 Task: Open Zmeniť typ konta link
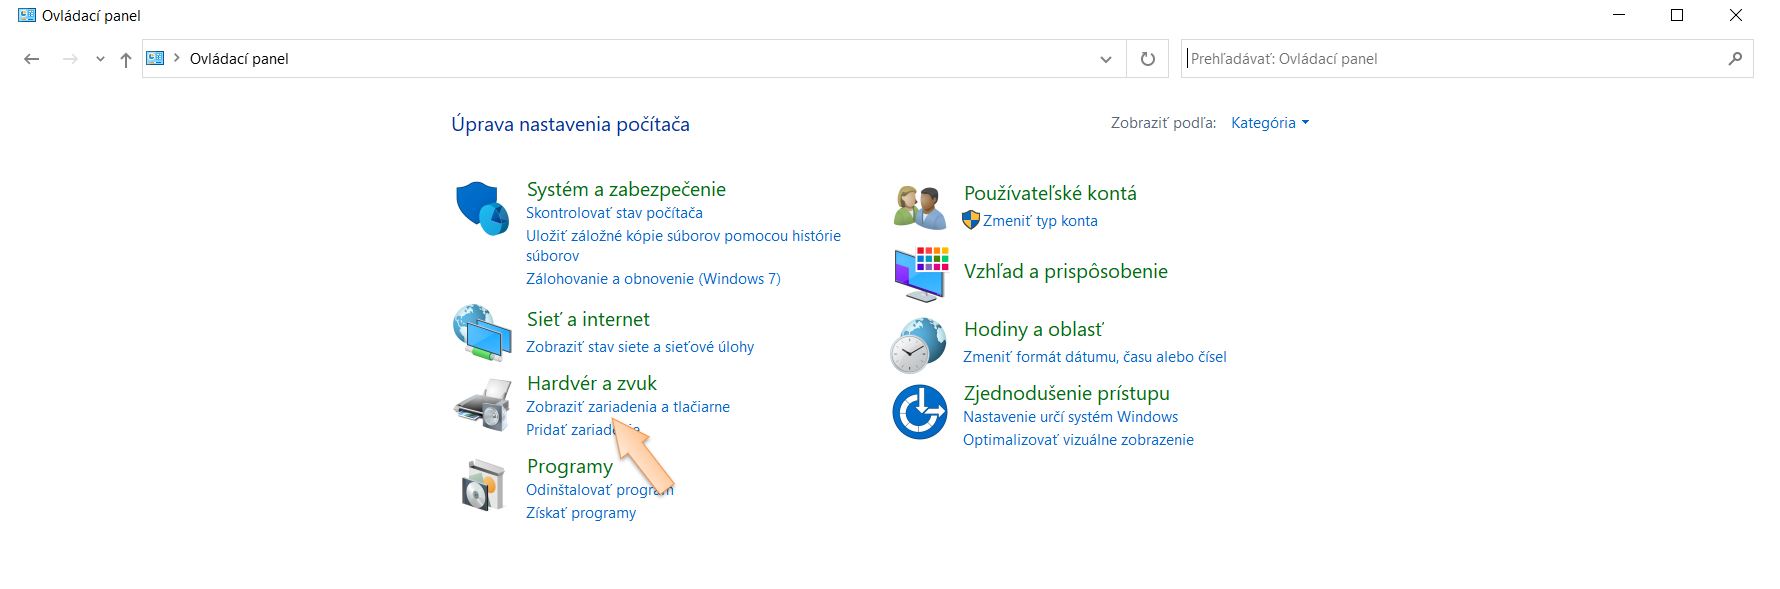click(1040, 221)
